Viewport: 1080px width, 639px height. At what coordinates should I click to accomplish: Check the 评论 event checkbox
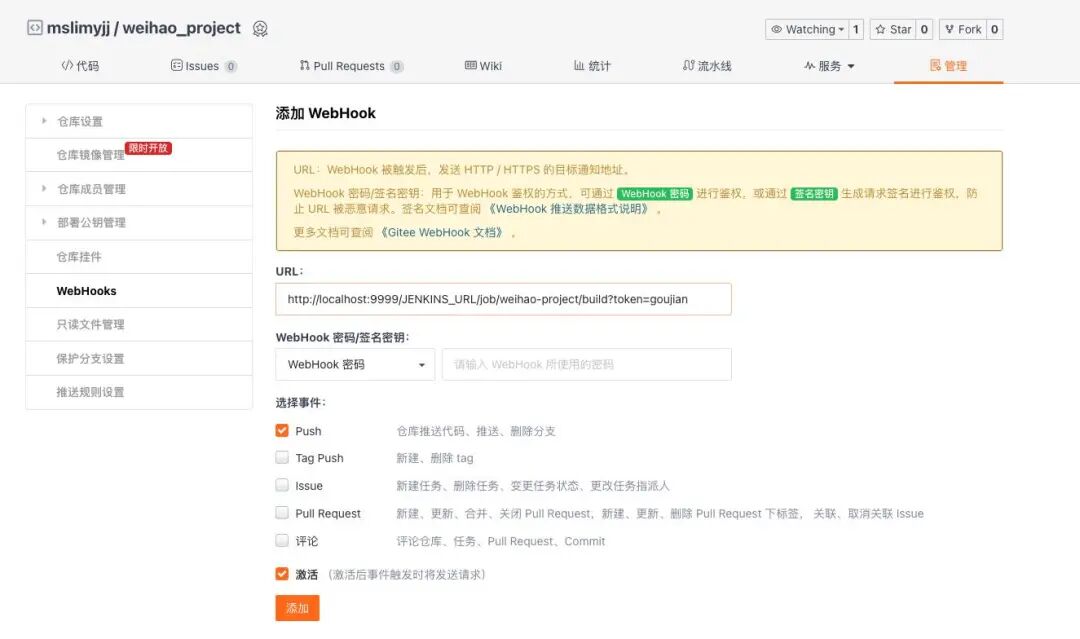[282, 541]
